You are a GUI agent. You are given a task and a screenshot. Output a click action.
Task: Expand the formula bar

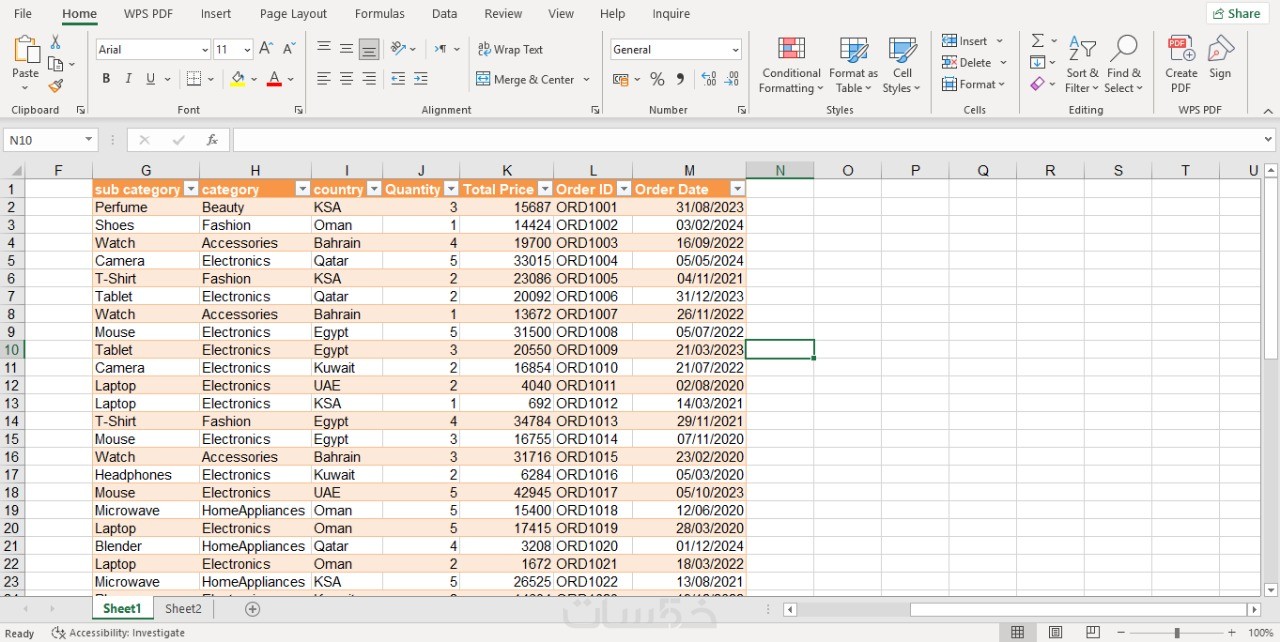point(1268,140)
